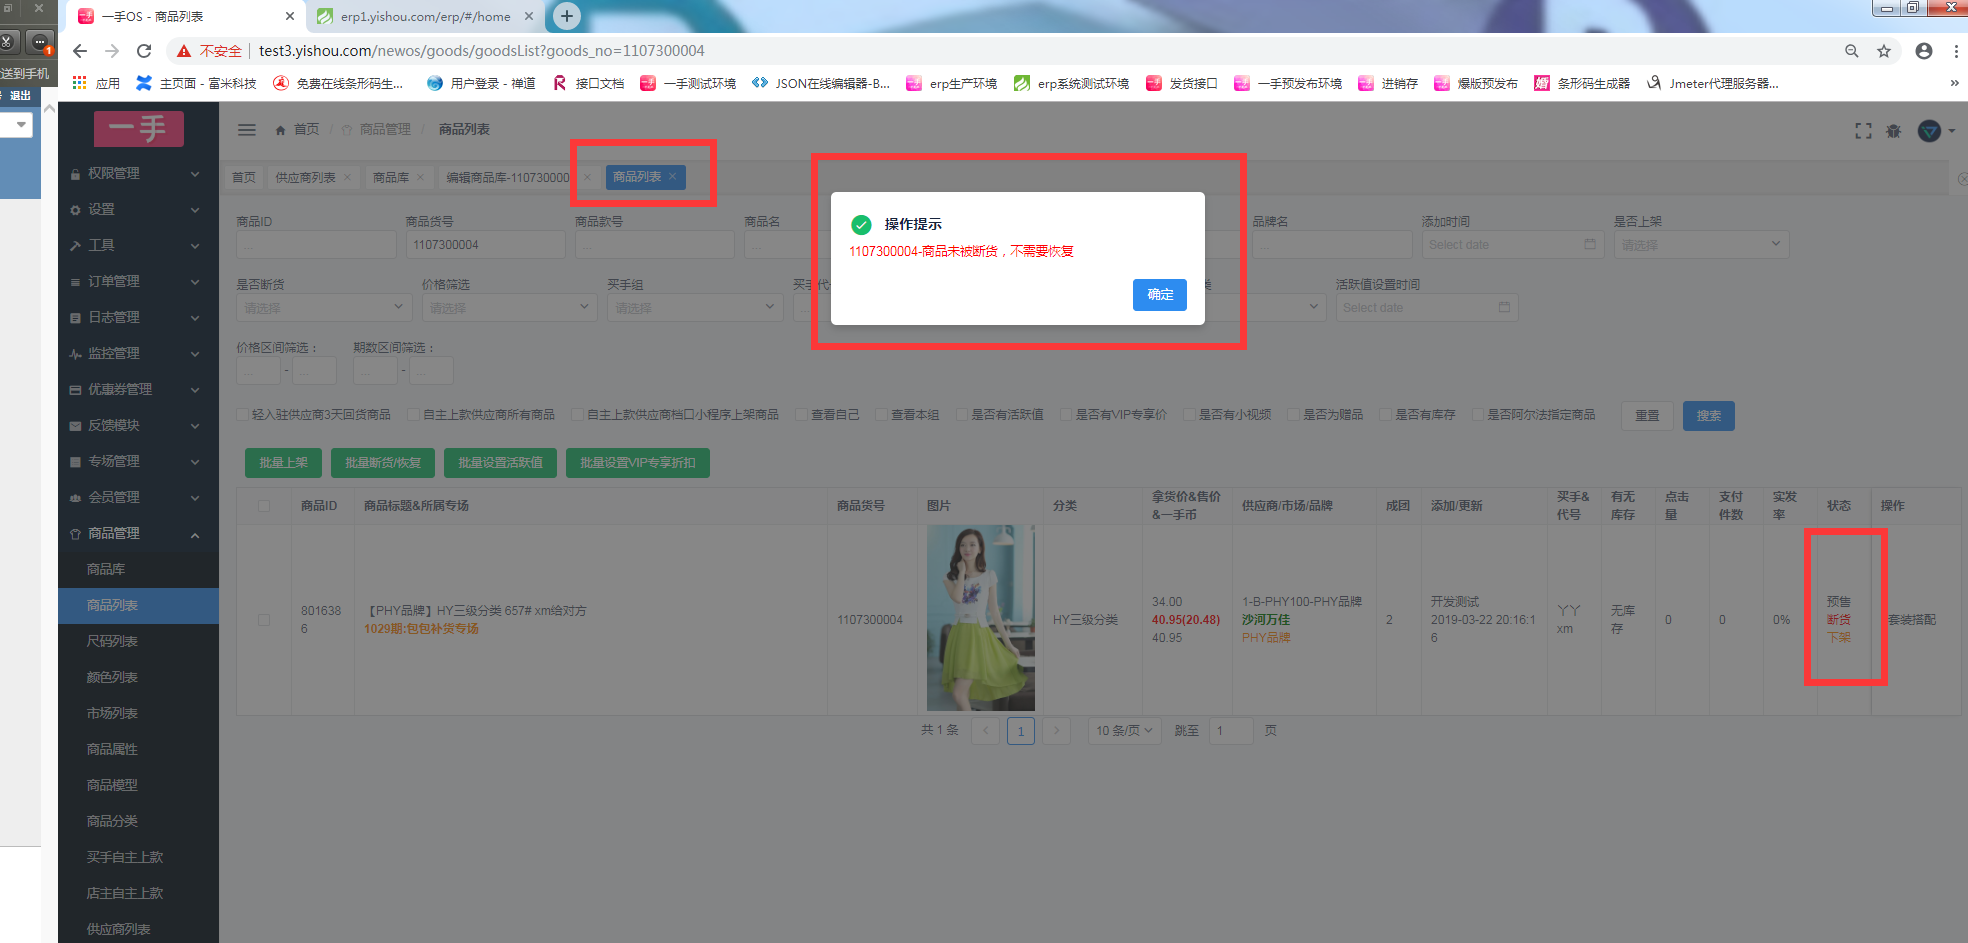Confirm dialog with 确定 button

click(x=1160, y=295)
